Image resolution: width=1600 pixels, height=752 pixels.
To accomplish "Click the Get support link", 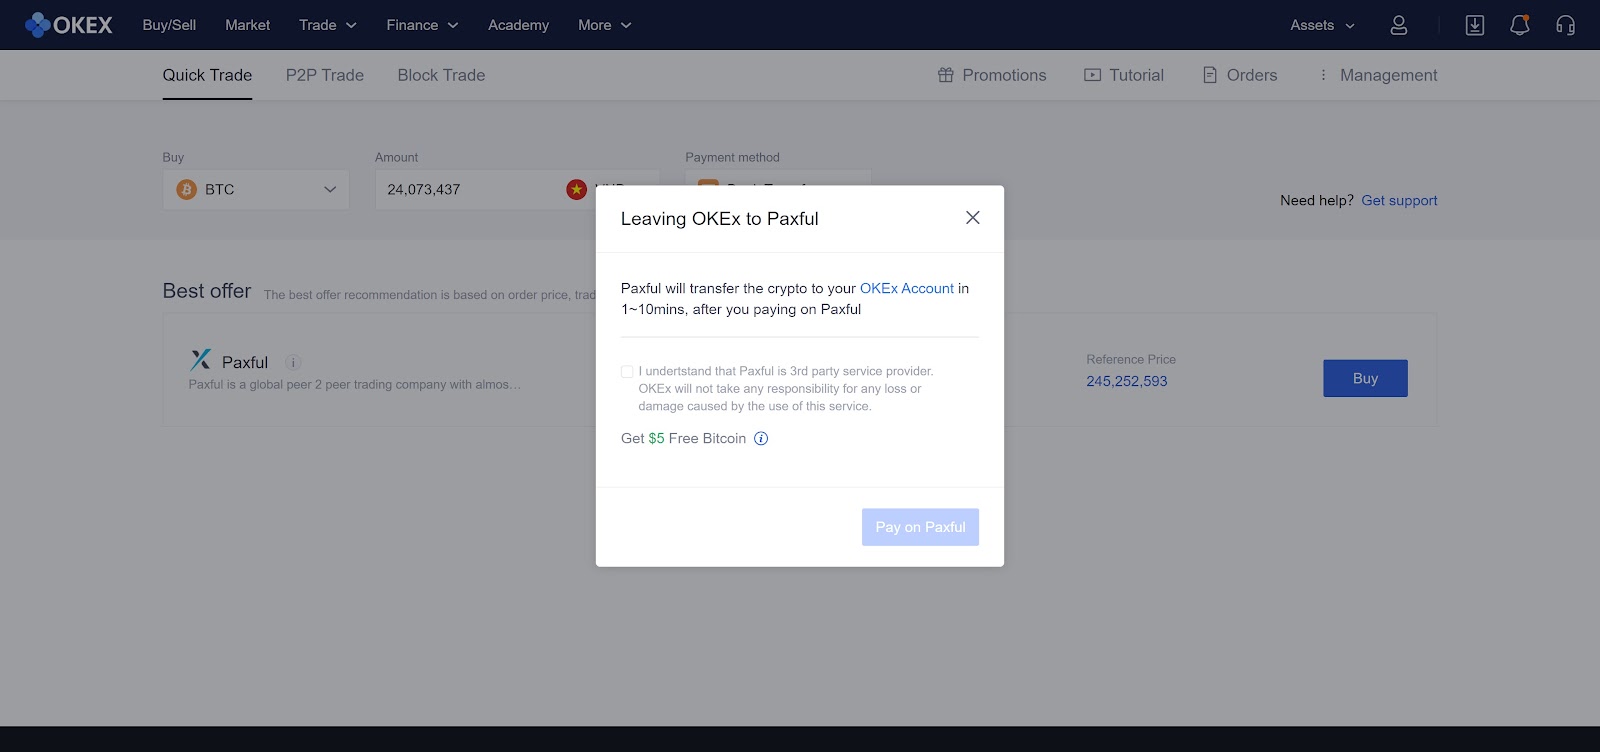I will pyautogui.click(x=1399, y=200).
